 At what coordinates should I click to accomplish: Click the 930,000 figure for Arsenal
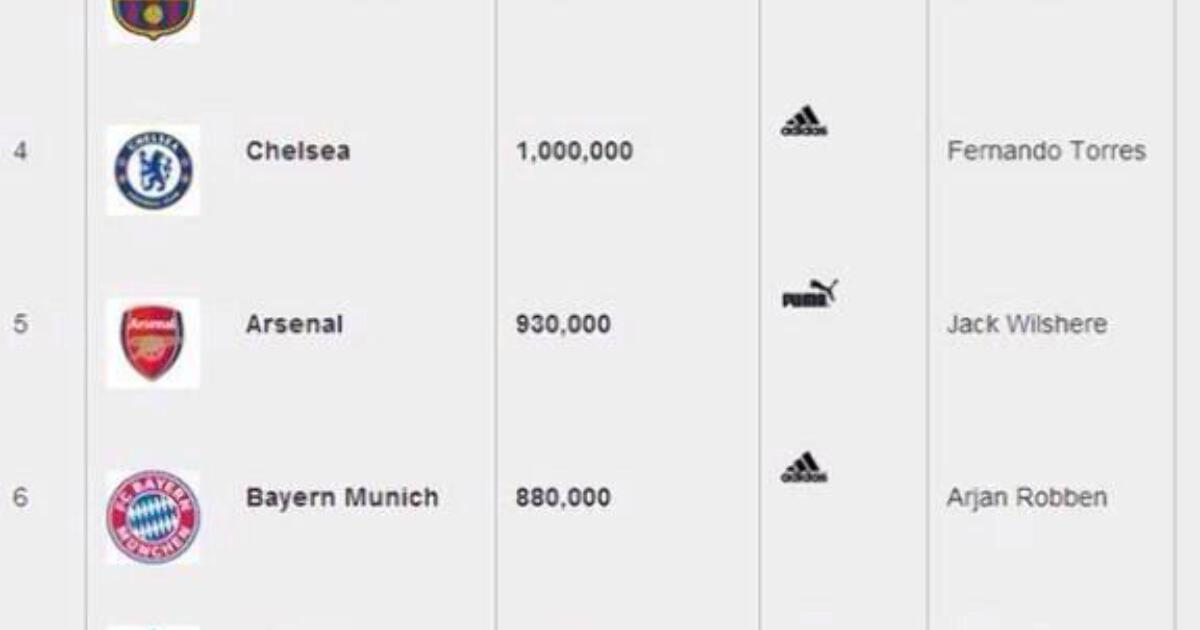click(563, 324)
